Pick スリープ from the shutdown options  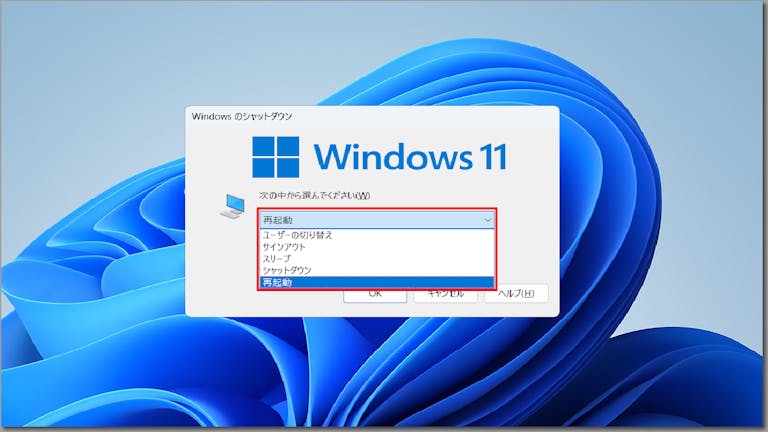point(377,259)
